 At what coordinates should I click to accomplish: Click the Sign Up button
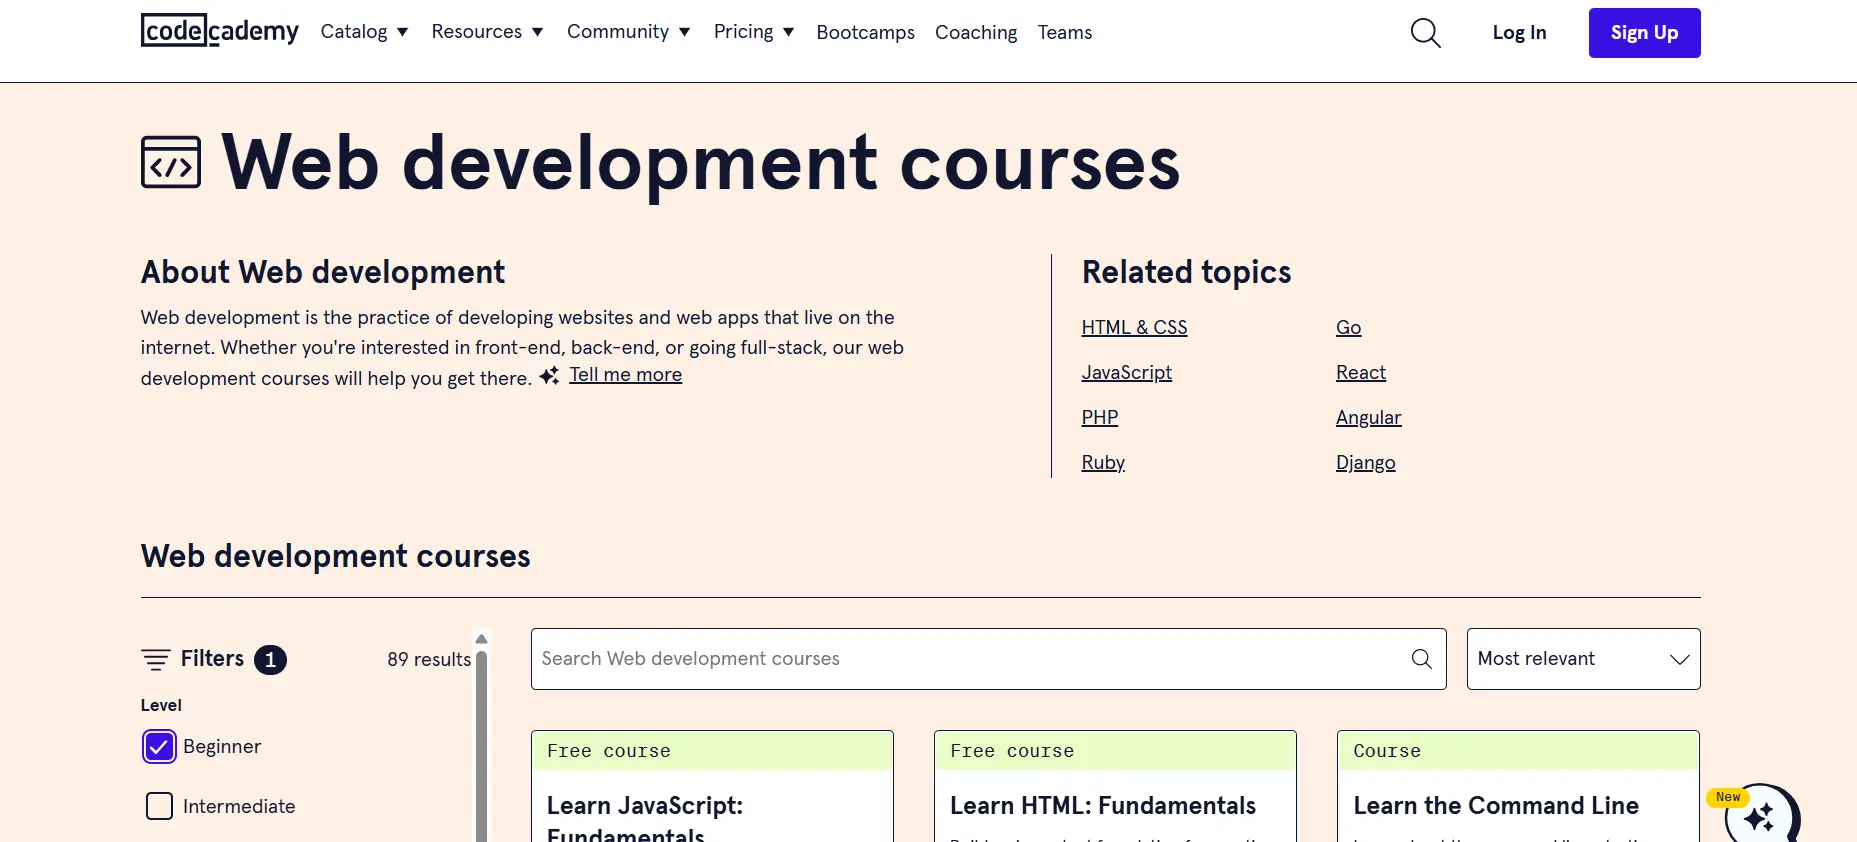[1644, 33]
